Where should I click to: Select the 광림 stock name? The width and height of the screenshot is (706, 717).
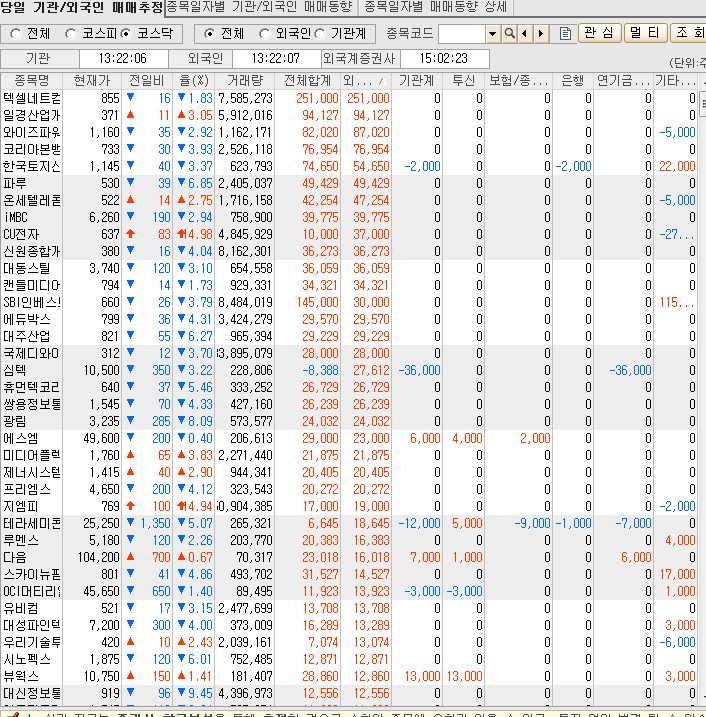pyautogui.click(x=15, y=421)
